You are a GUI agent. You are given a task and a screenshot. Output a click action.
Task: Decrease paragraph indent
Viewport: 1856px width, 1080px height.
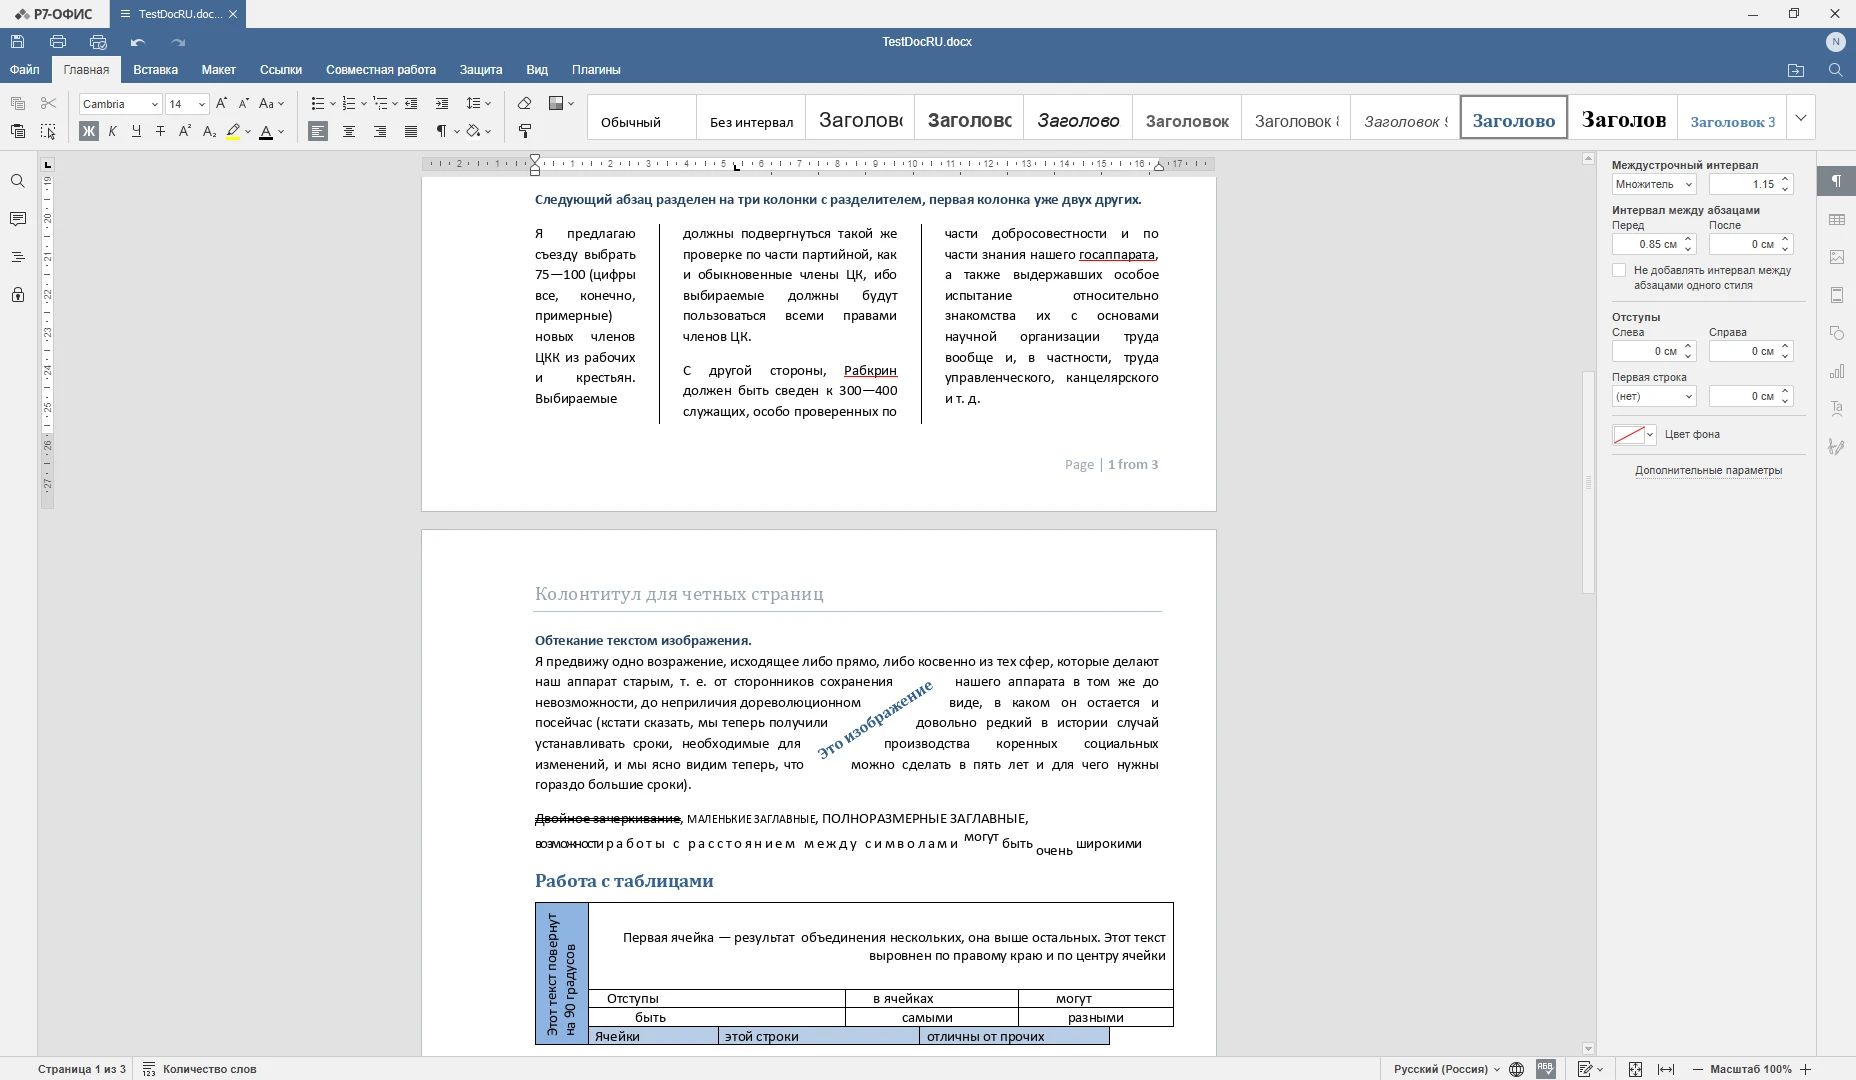point(411,104)
